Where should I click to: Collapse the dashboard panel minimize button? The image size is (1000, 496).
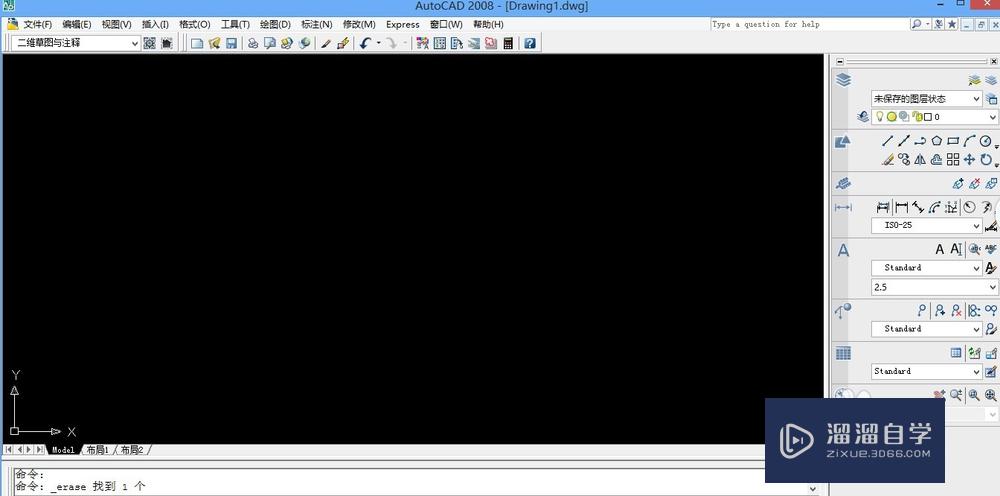pyautogui.click(x=840, y=61)
